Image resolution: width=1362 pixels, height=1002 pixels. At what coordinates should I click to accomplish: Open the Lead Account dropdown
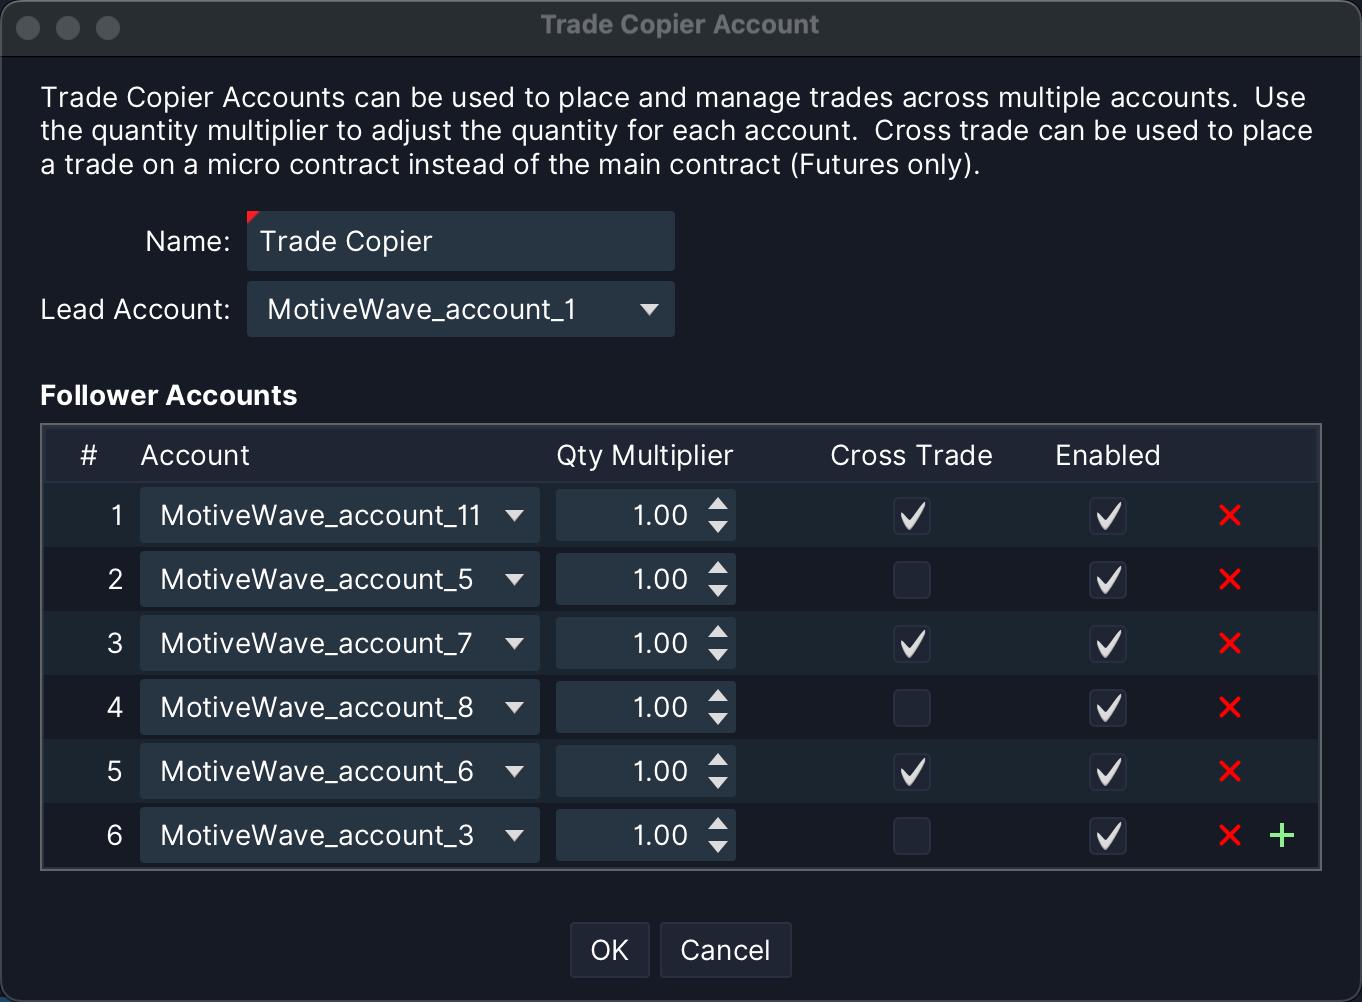pos(460,309)
